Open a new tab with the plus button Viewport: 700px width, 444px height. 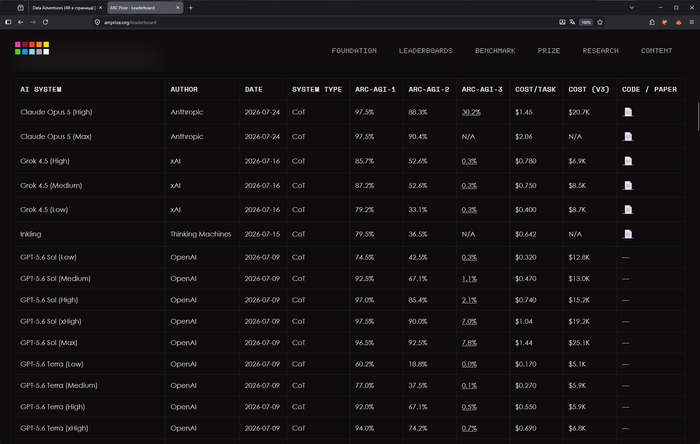coord(191,8)
